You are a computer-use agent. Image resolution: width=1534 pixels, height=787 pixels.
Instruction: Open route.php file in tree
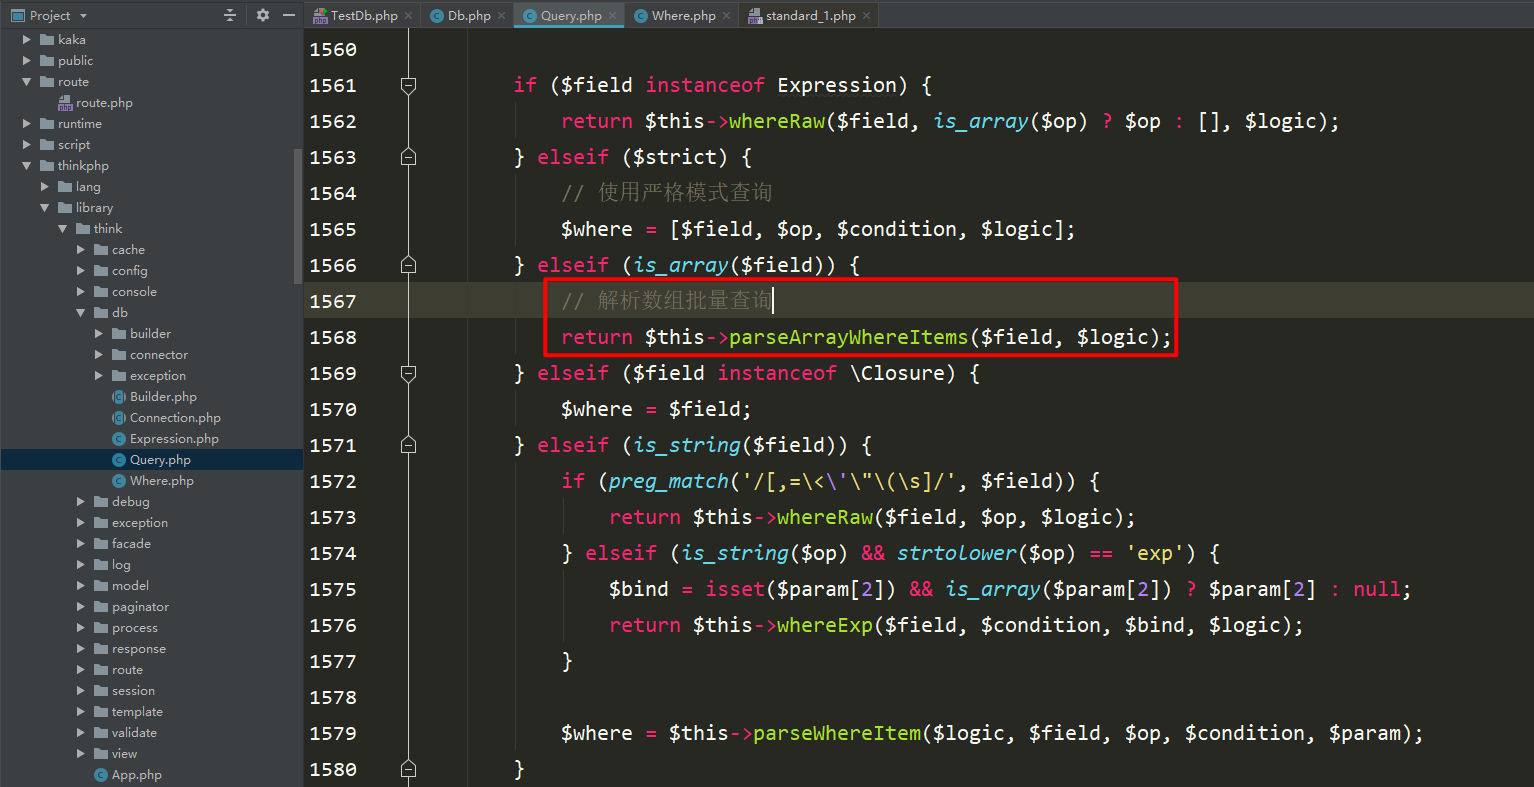(104, 103)
